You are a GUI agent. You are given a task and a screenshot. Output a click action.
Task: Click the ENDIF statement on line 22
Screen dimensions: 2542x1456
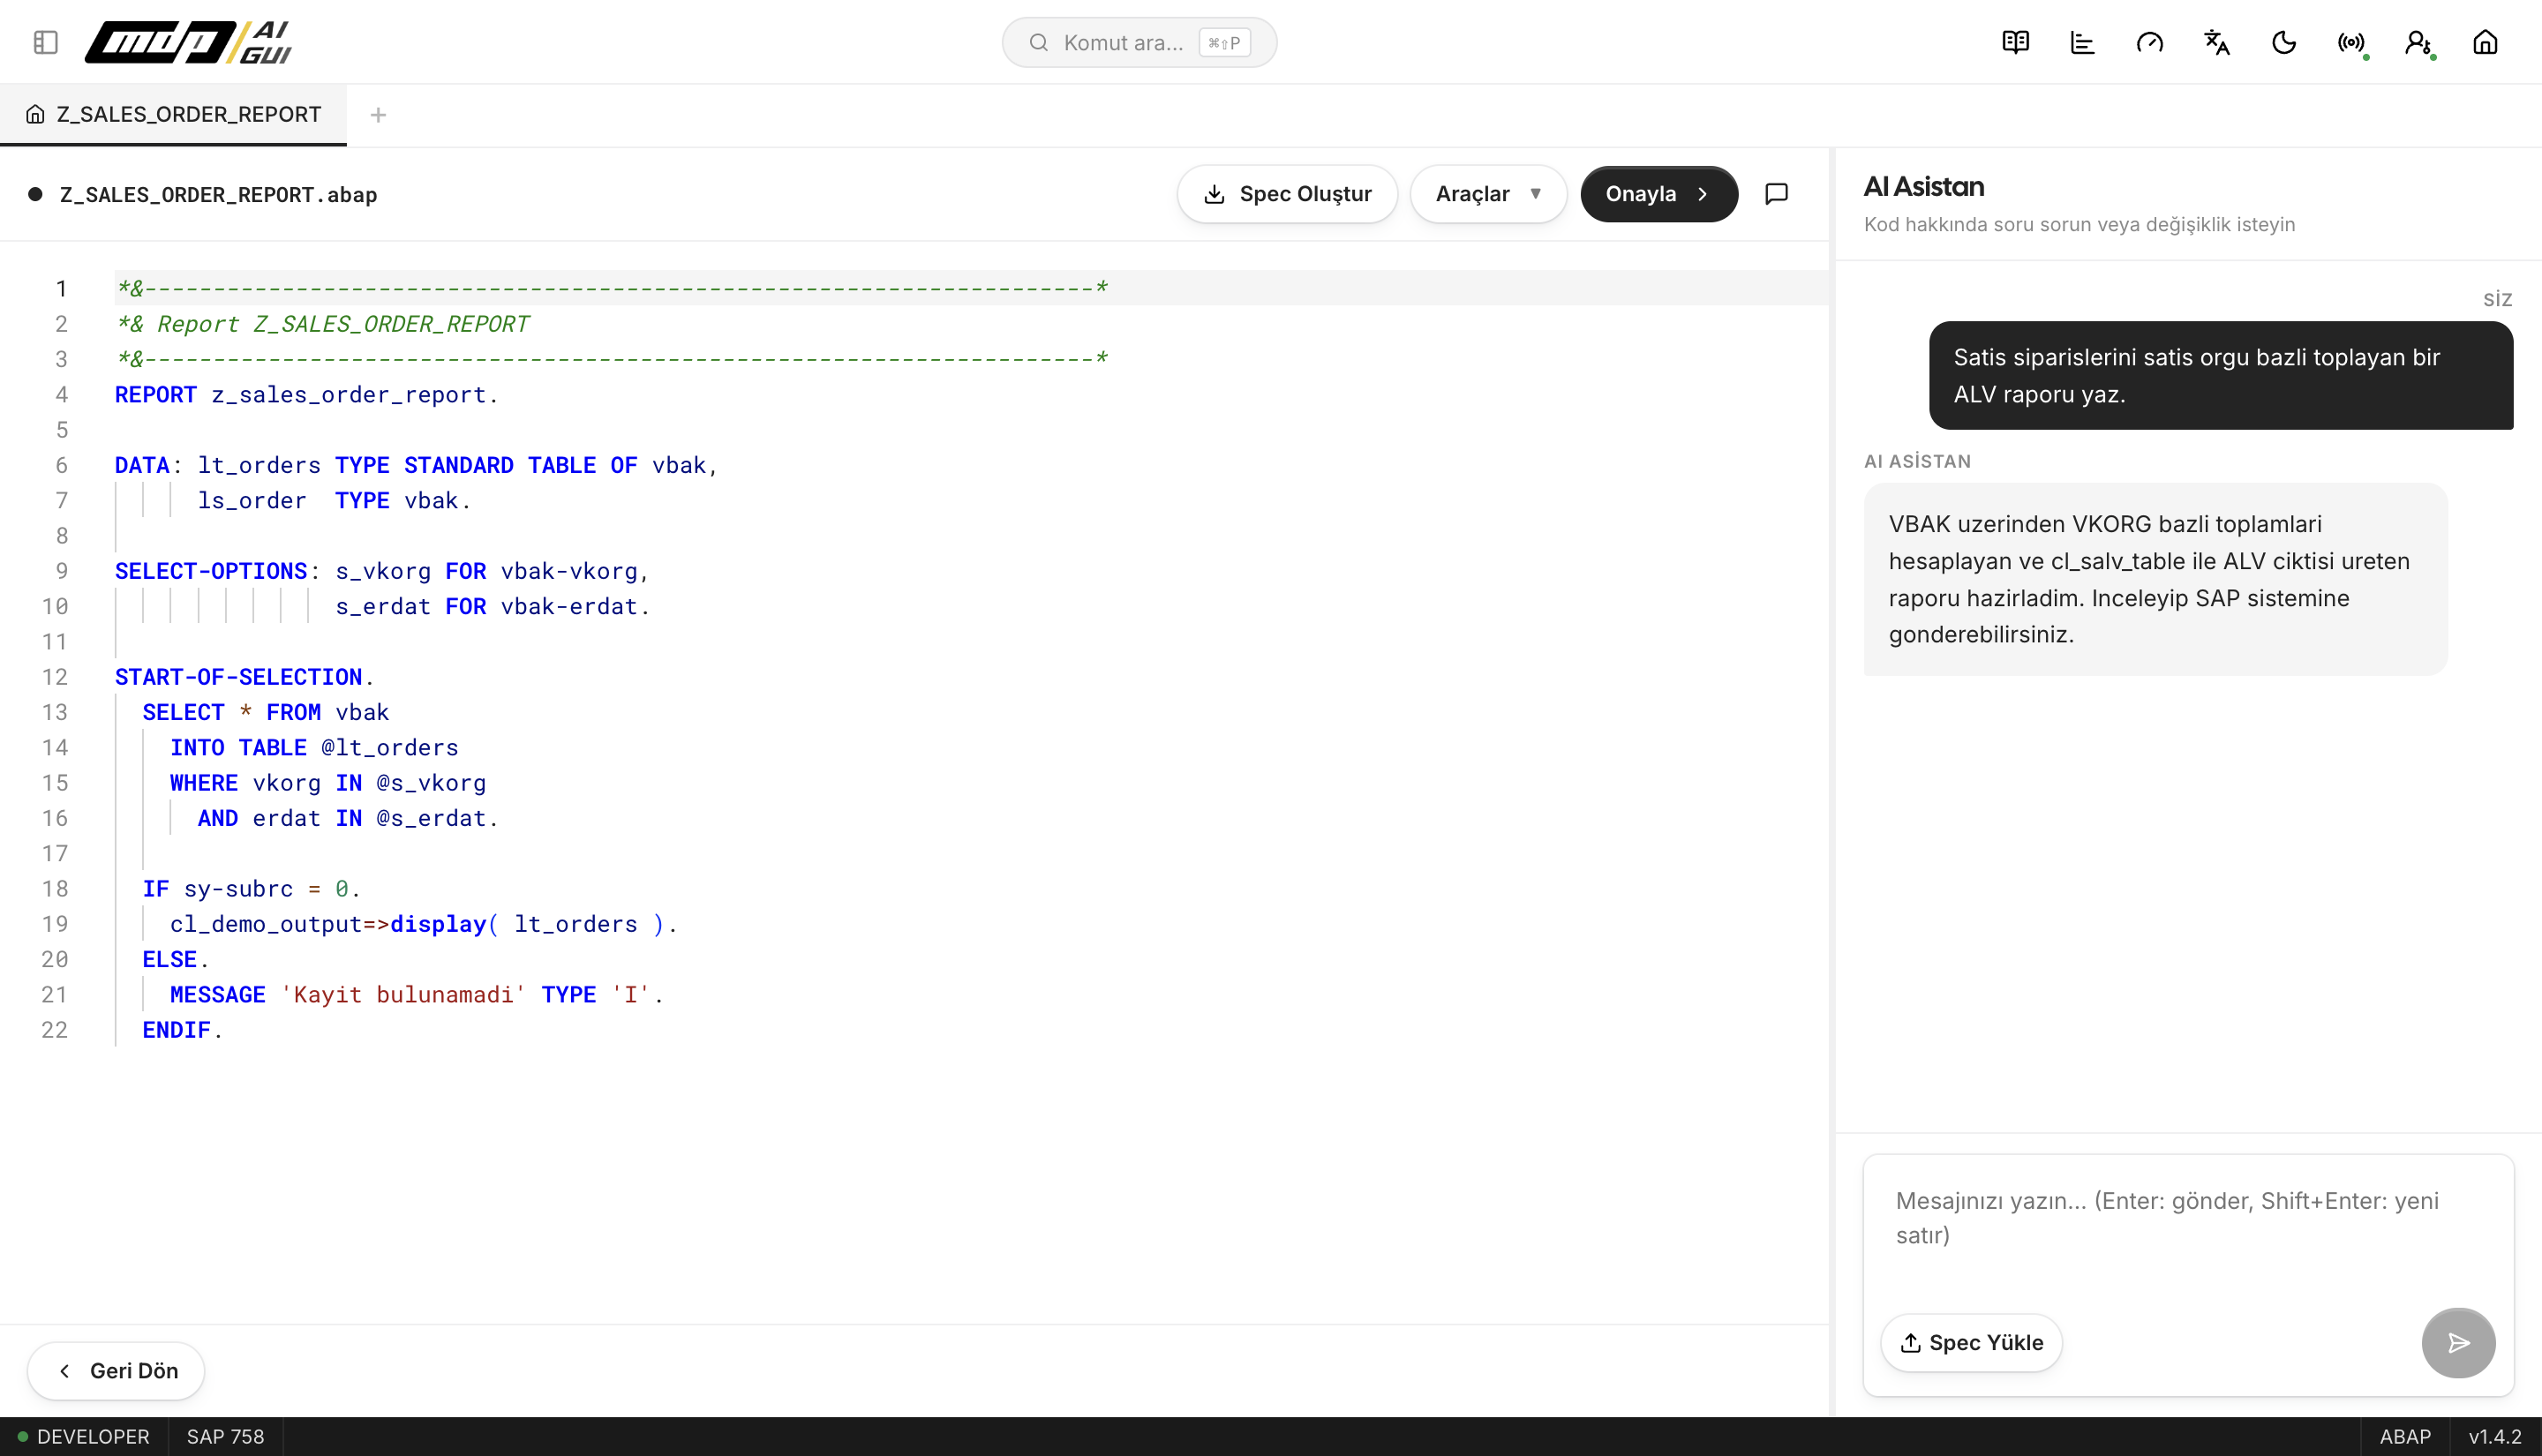pos(182,1030)
